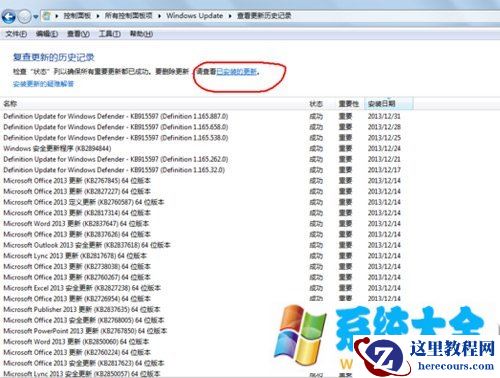Open the 安装更新的疑难解答 link
The width and height of the screenshot is (500, 378).
(43, 84)
